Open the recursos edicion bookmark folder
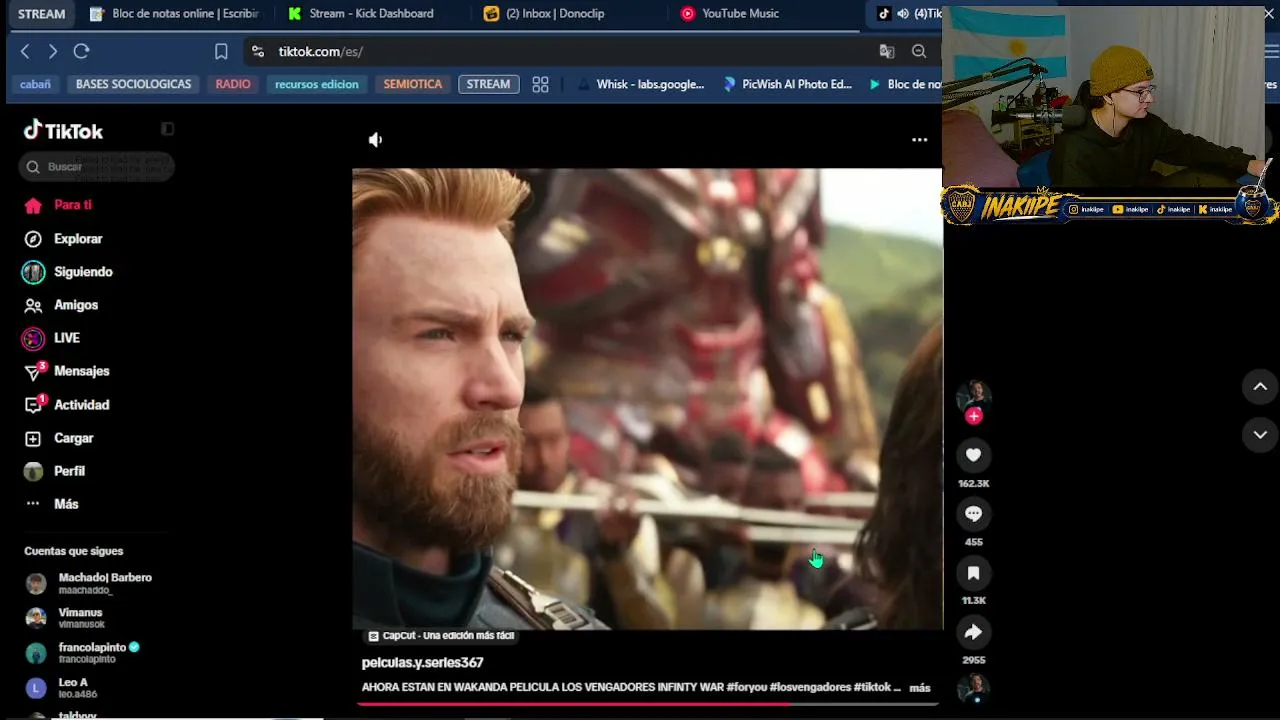Screen dimensions: 1280x720 pos(316,84)
